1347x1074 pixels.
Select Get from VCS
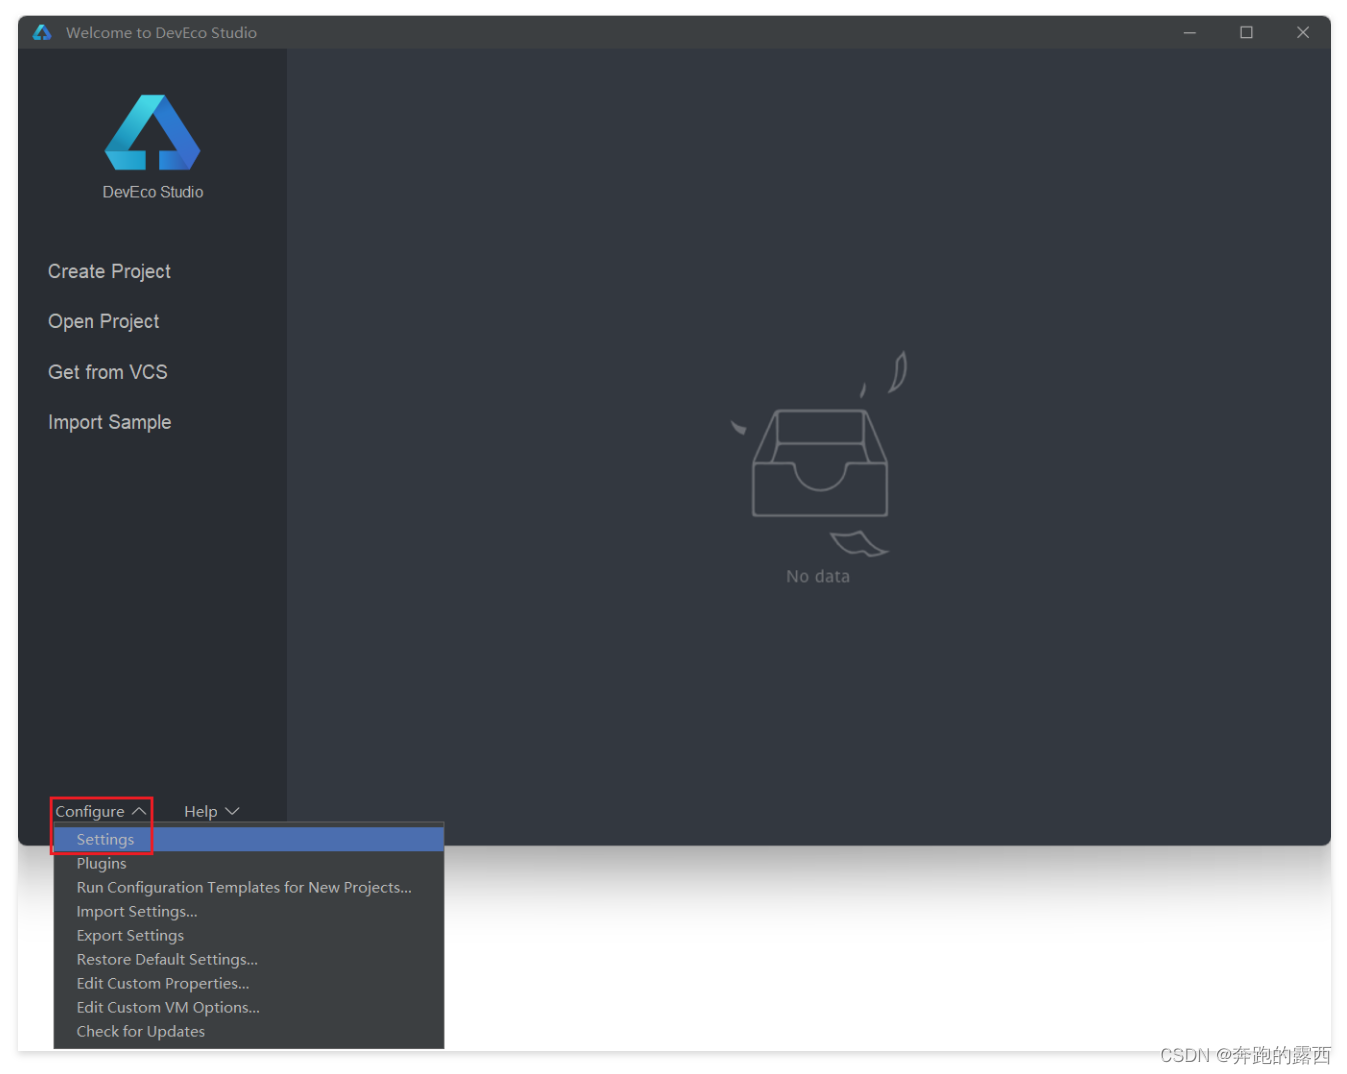pos(107,372)
